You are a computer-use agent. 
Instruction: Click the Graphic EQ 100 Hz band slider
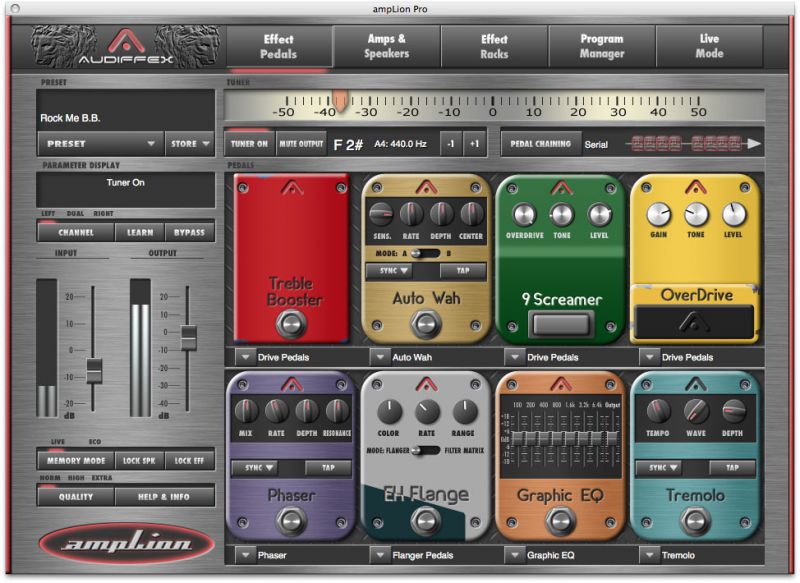(x=517, y=438)
